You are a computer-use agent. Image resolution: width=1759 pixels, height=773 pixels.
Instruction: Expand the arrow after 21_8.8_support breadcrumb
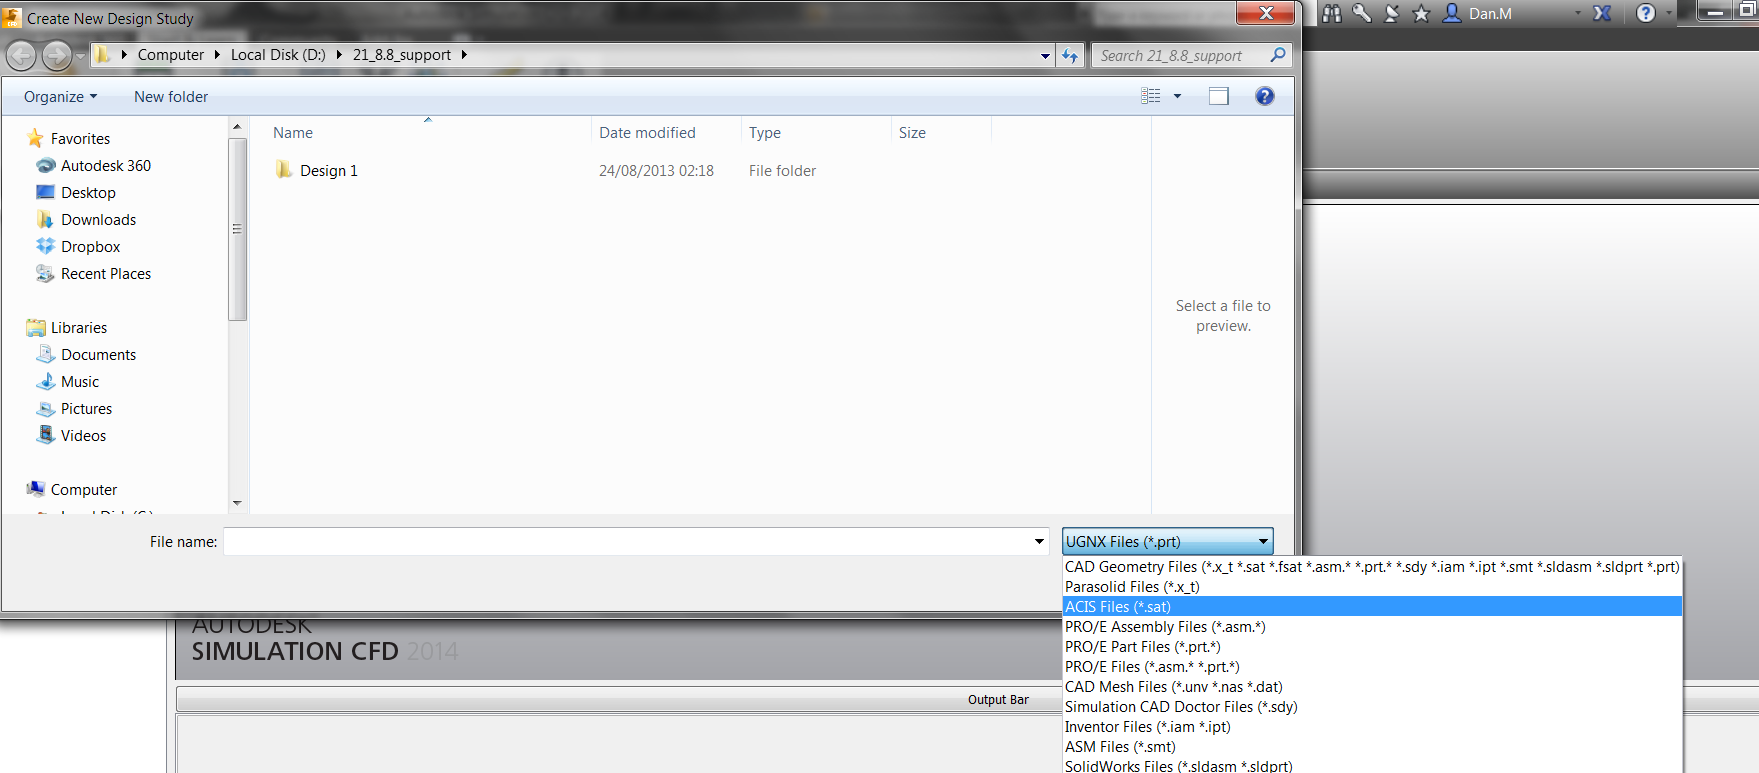464,55
